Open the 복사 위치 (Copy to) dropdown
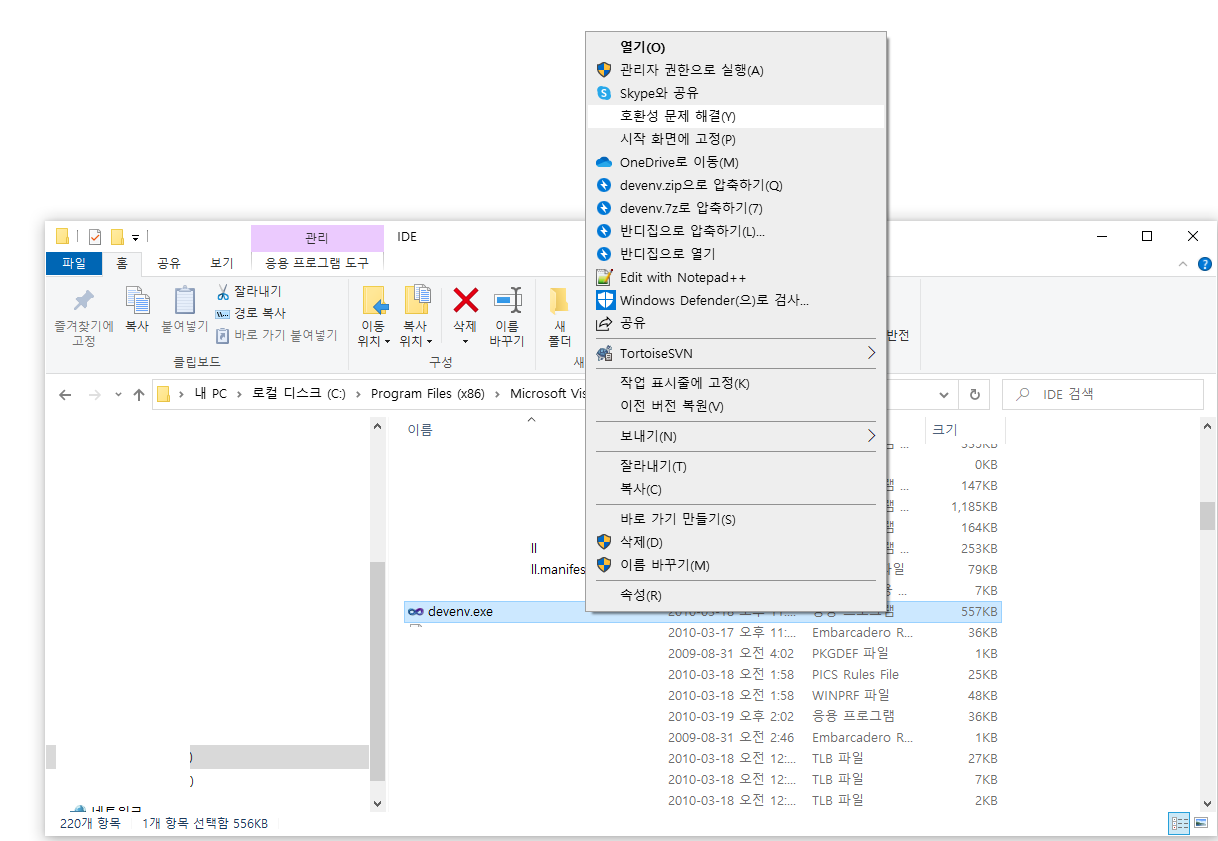 point(415,333)
